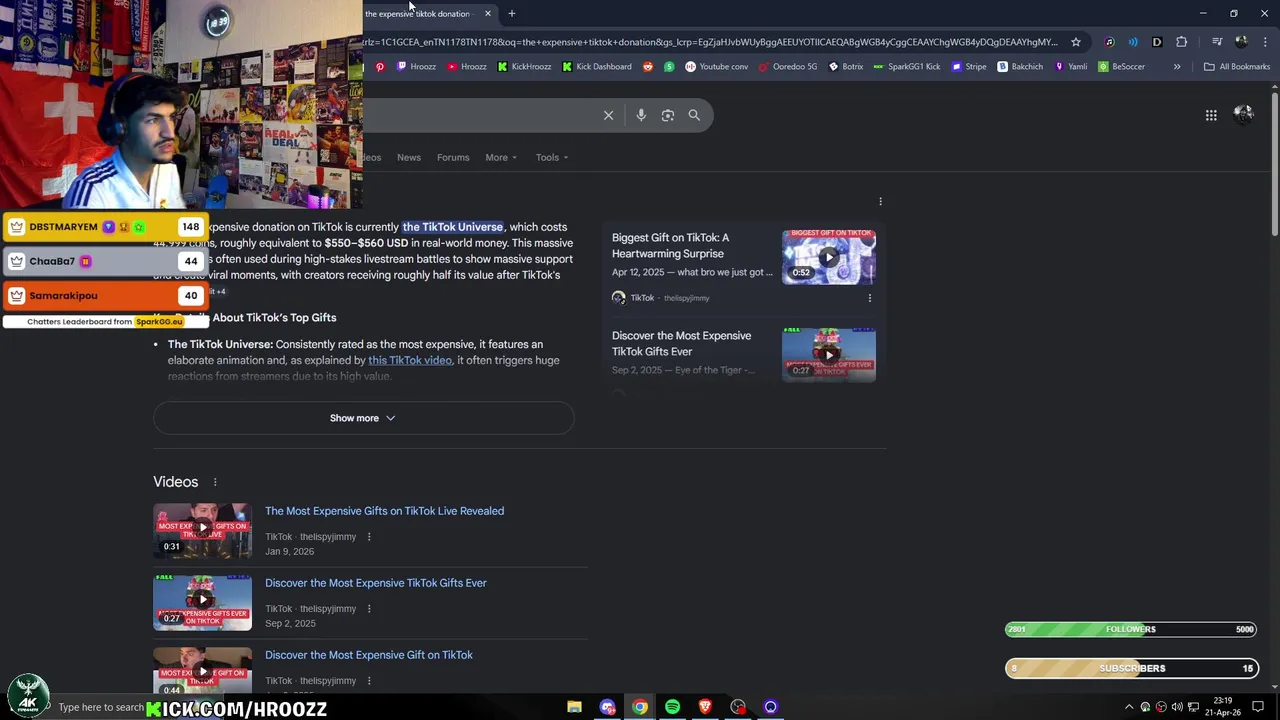Open the Videos section three-dot menu
1280x720 pixels.
pyautogui.click(x=214, y=482)
